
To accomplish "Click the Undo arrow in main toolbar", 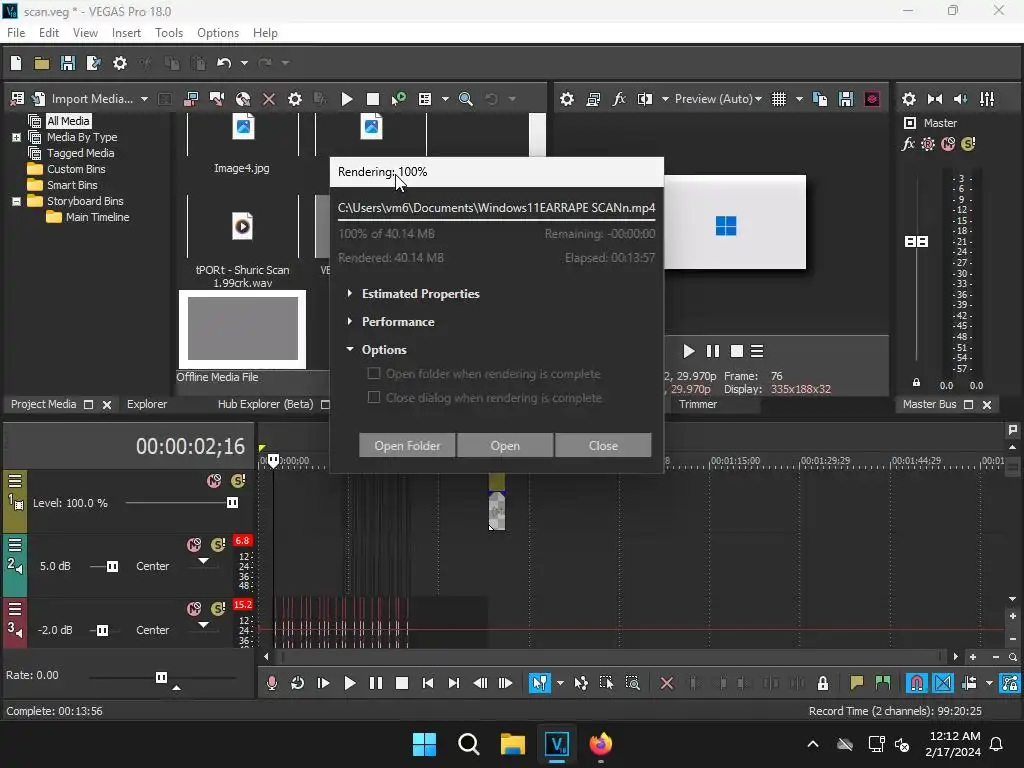I will point(224,63).
